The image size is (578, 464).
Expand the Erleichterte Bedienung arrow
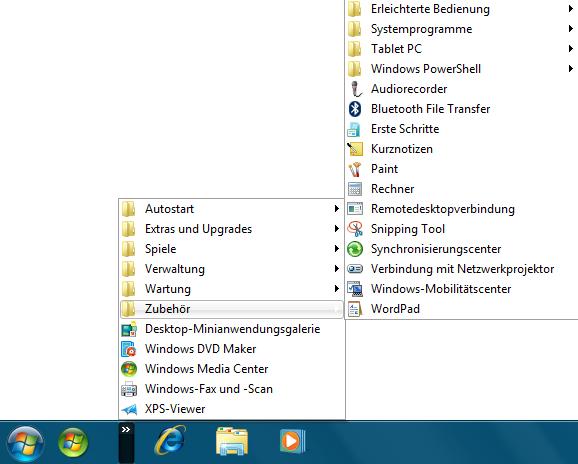[571, 9]
